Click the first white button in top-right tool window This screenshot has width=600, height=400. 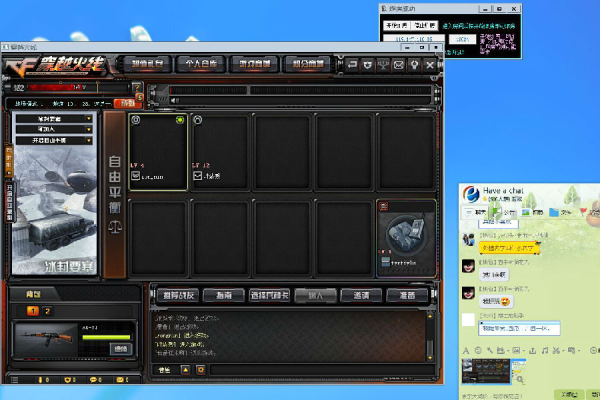tap(396, 26)
